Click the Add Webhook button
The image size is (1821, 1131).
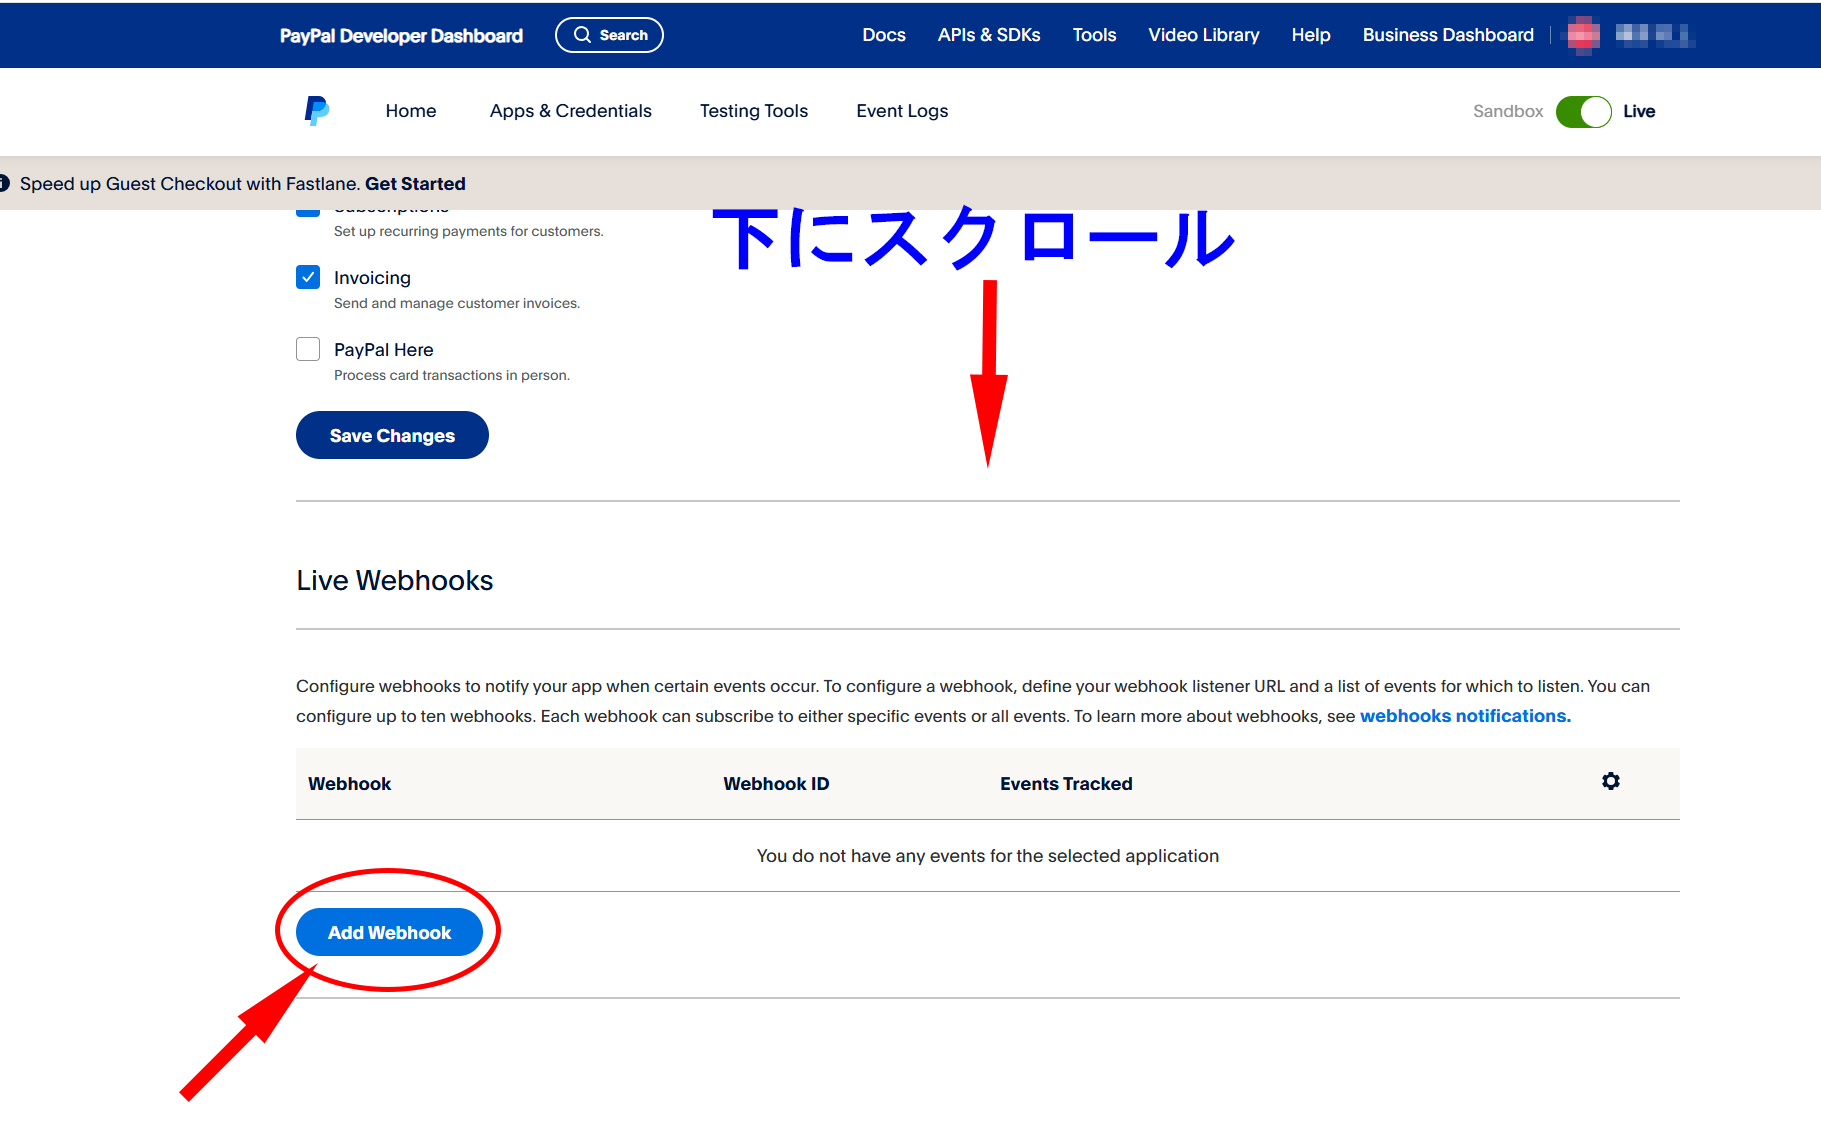tap(389, 932)
